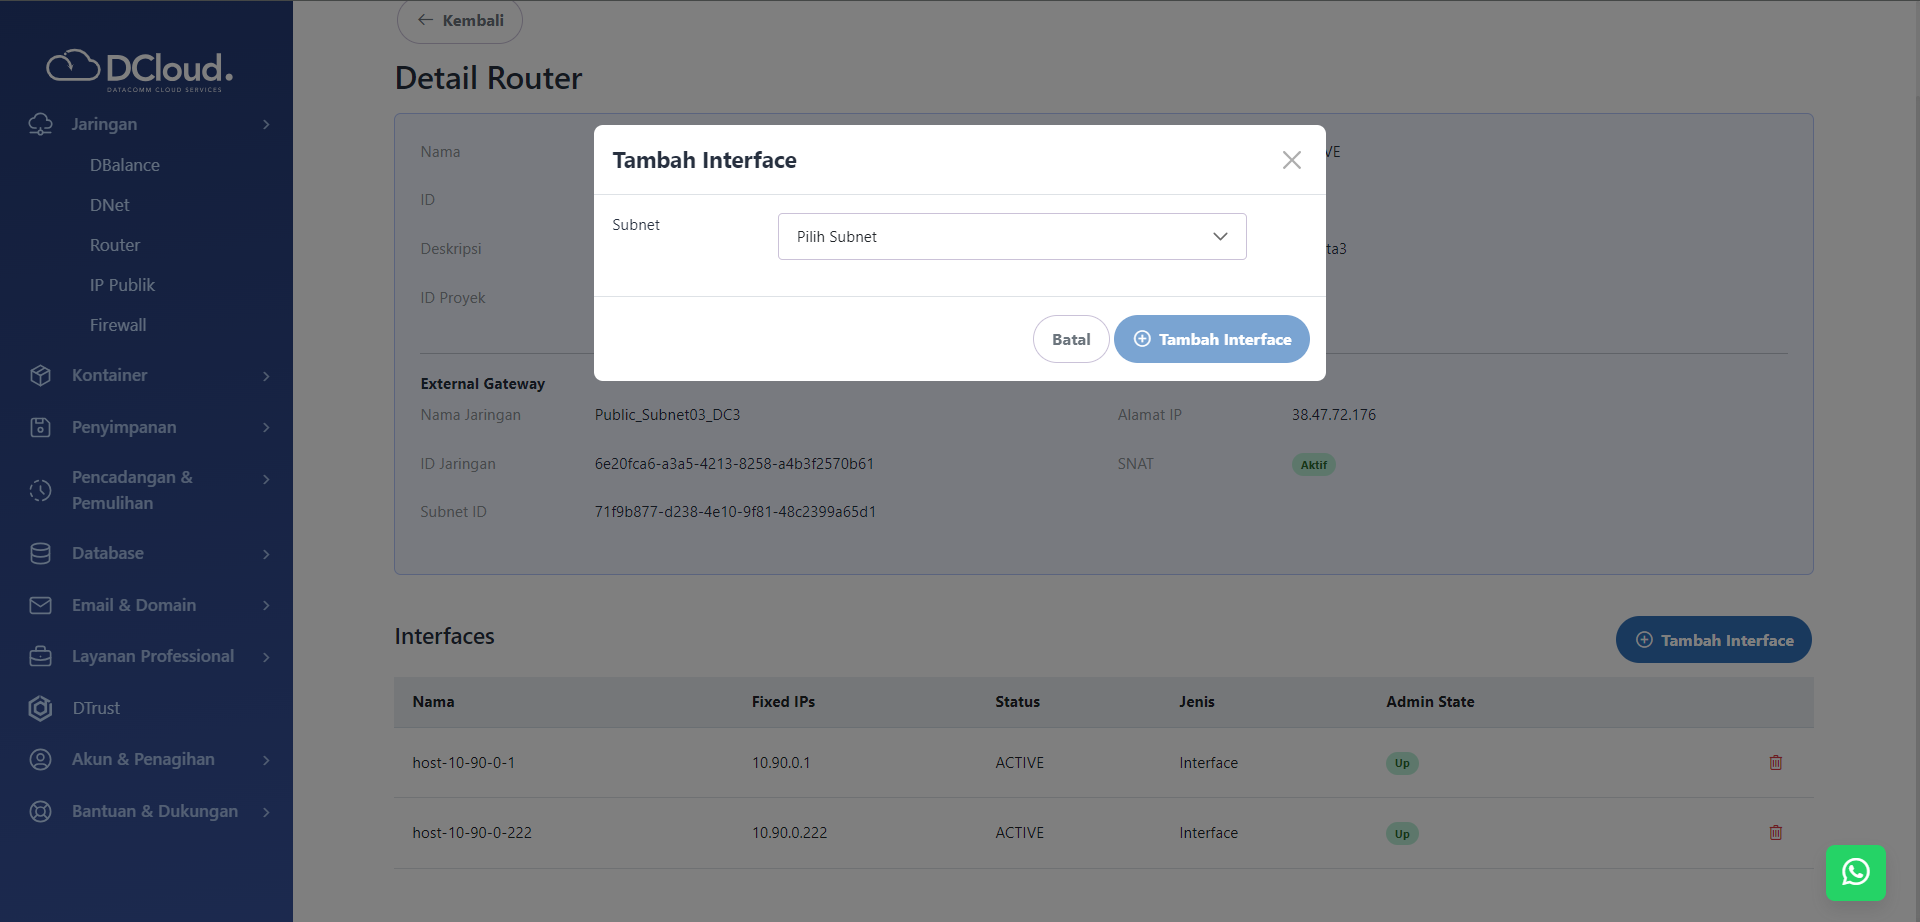The image size is (1920, 922).
Task: Select the Jaringan network icon in sidebar
Action: (40, 124)
